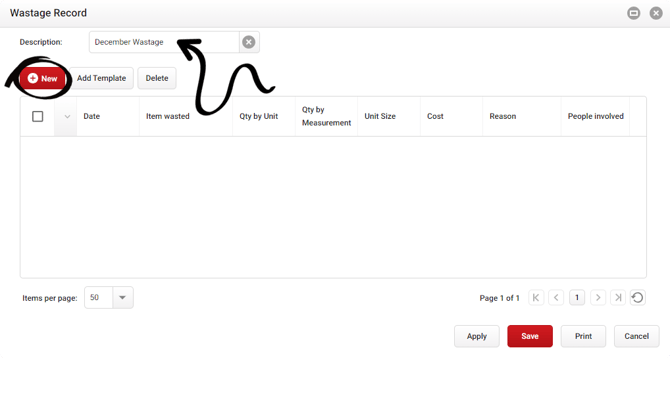Expand the column options chevron
Screen dimensions: 670x394
[x=67, y=116]
